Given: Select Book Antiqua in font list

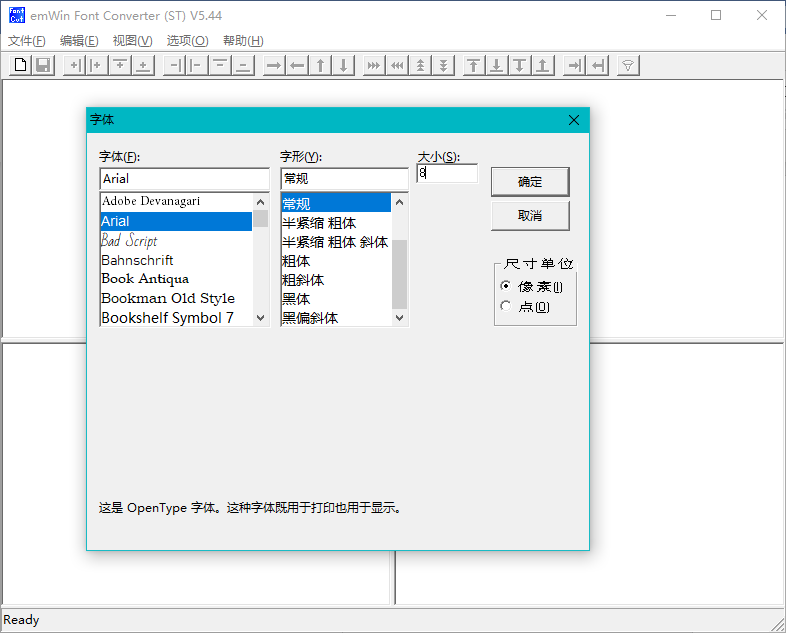Looking at the screenshot, I should (176, 279).
